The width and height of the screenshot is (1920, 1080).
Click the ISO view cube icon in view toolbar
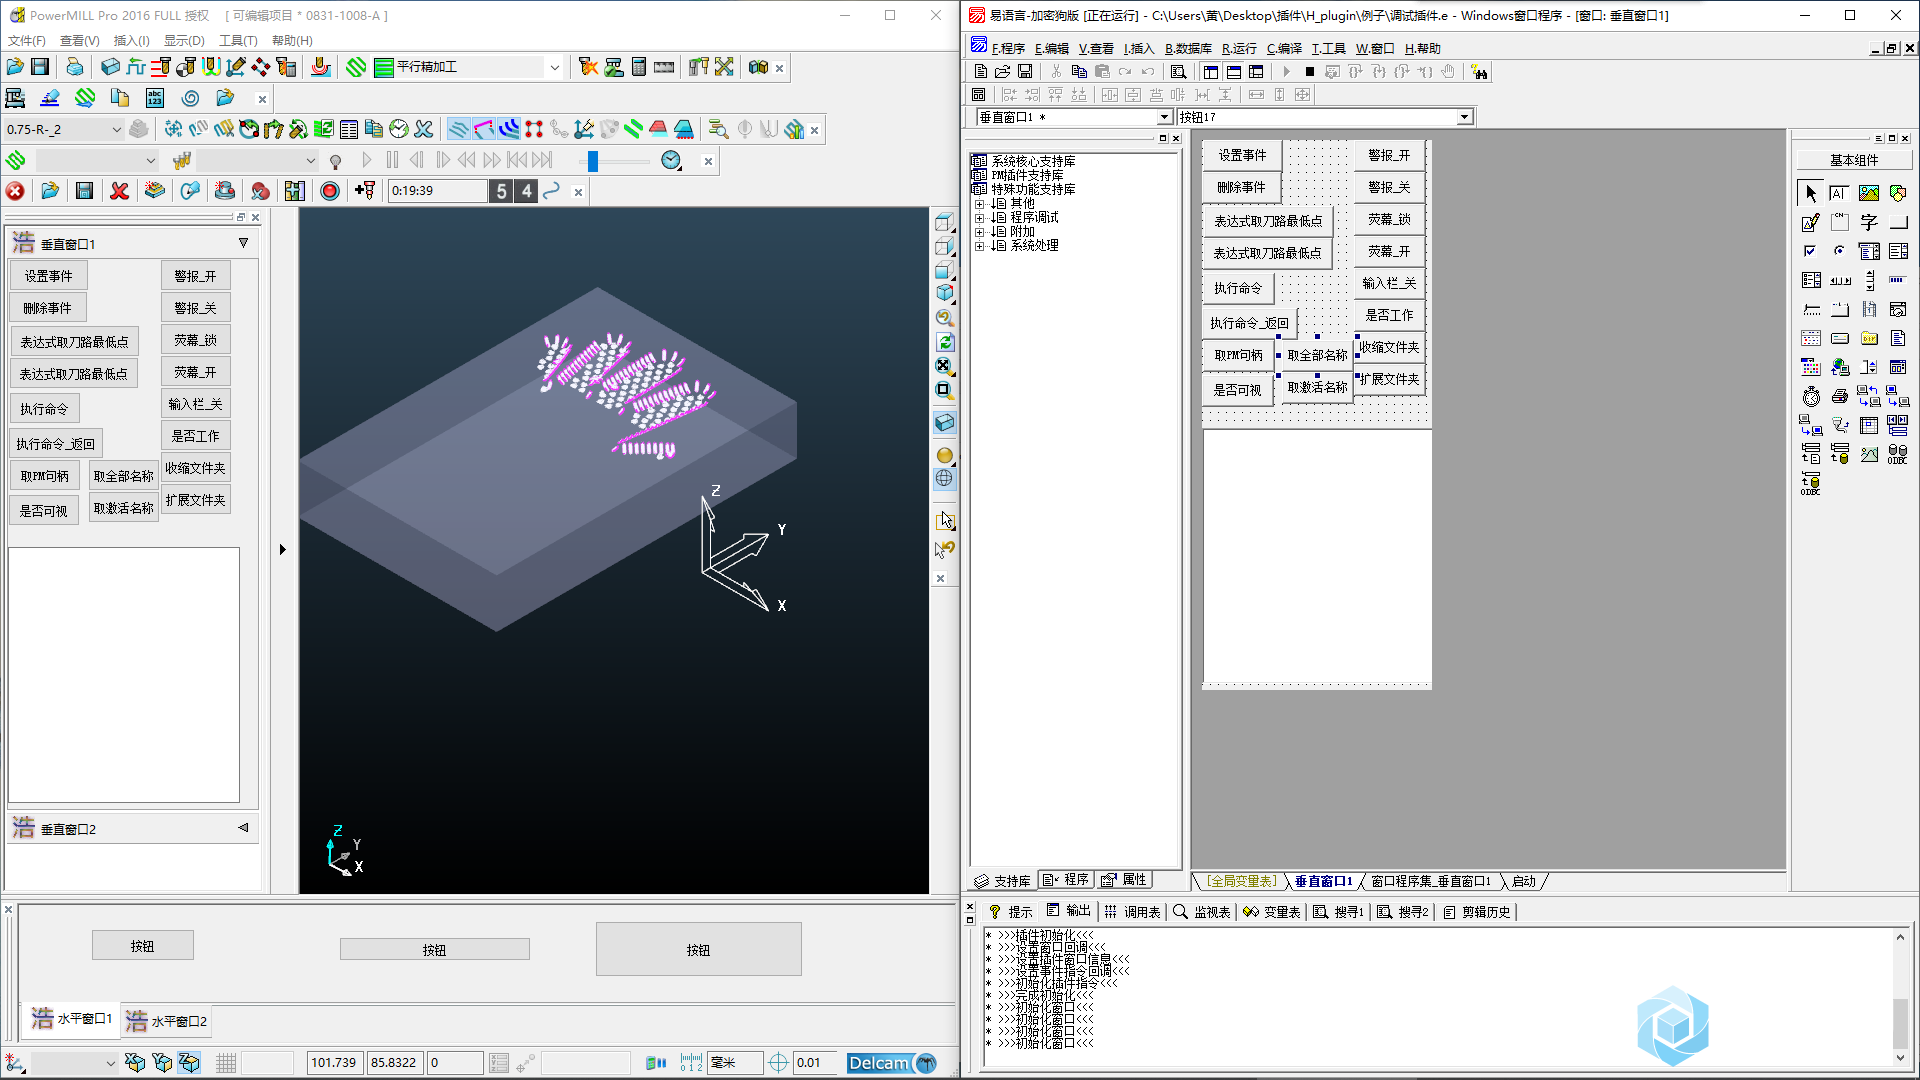point(945,293)
